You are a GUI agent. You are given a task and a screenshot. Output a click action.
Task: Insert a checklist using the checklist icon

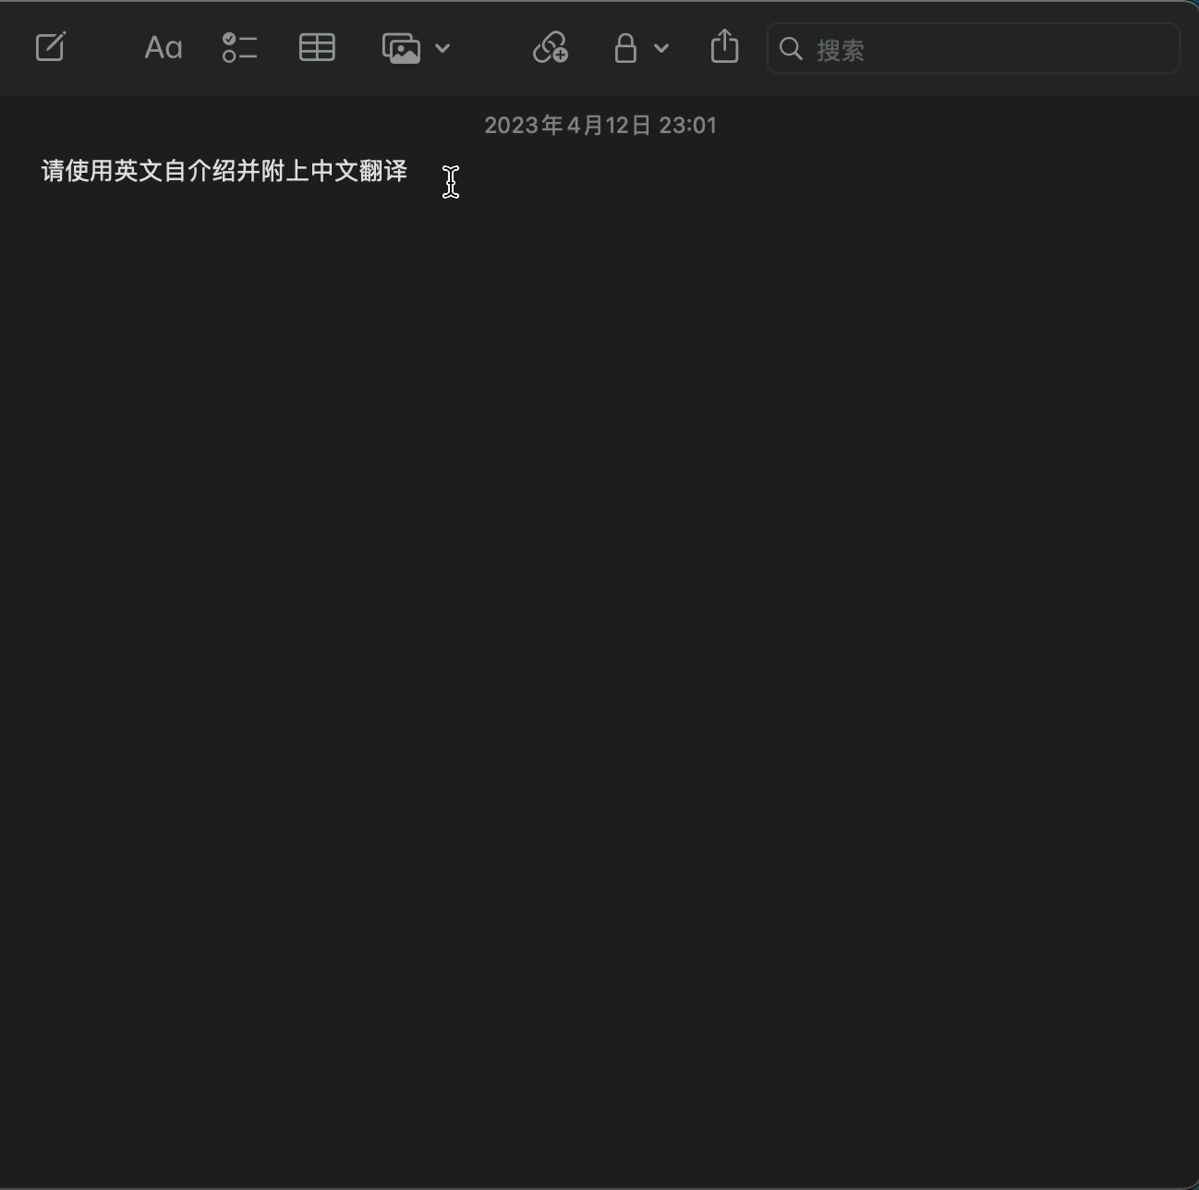click(x=239, y=47)
